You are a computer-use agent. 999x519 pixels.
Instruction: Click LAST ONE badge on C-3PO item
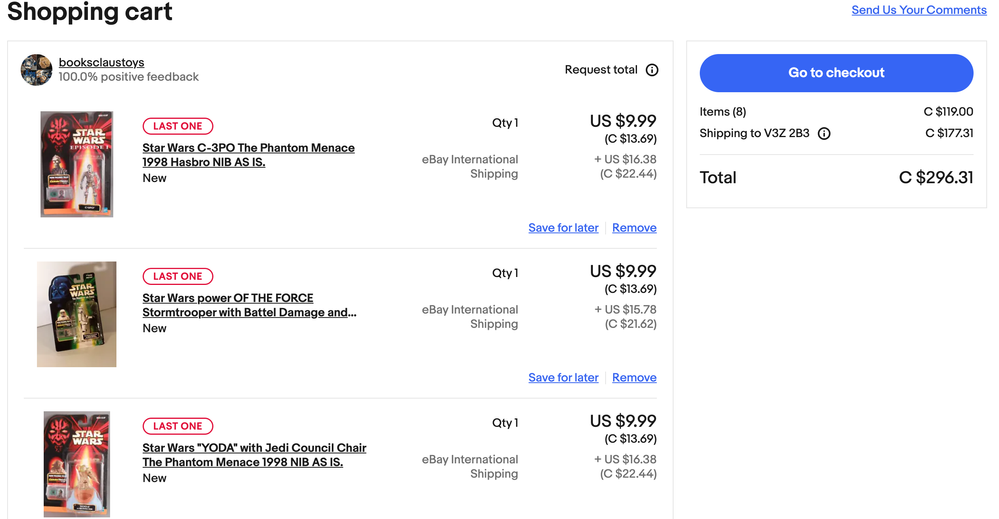178,126
